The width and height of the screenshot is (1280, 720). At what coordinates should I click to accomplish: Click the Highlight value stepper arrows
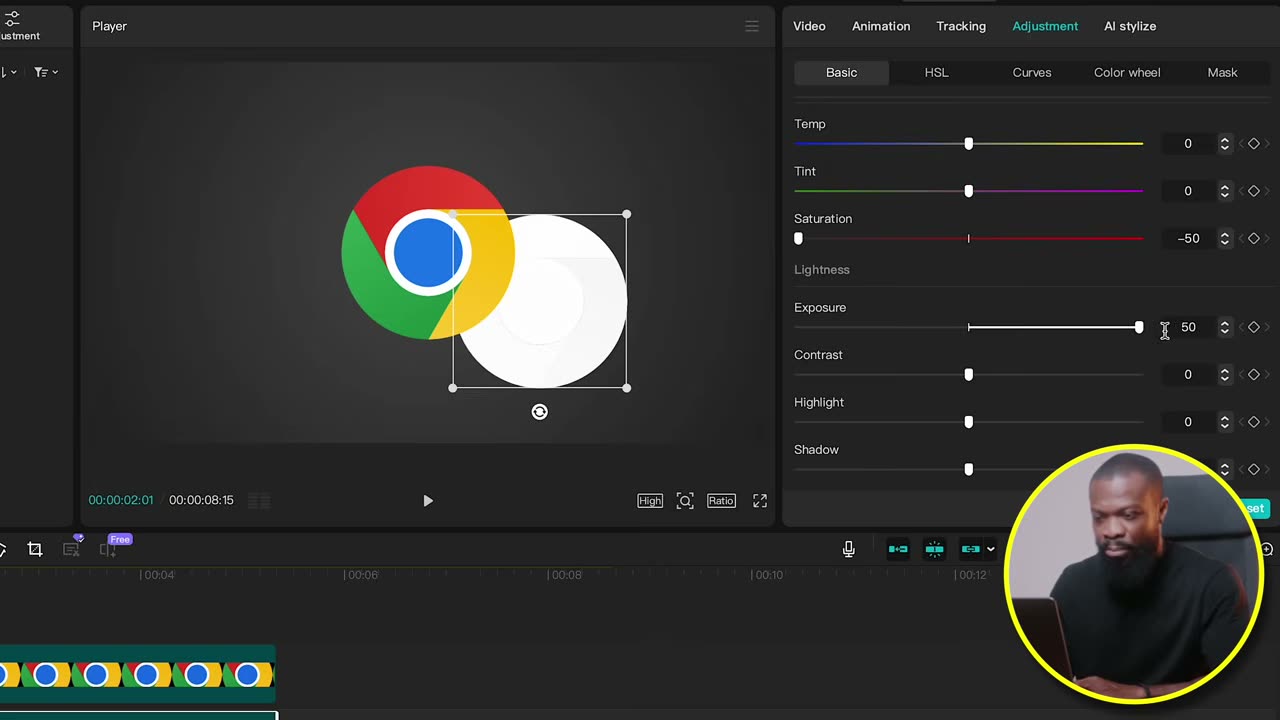1224,422
